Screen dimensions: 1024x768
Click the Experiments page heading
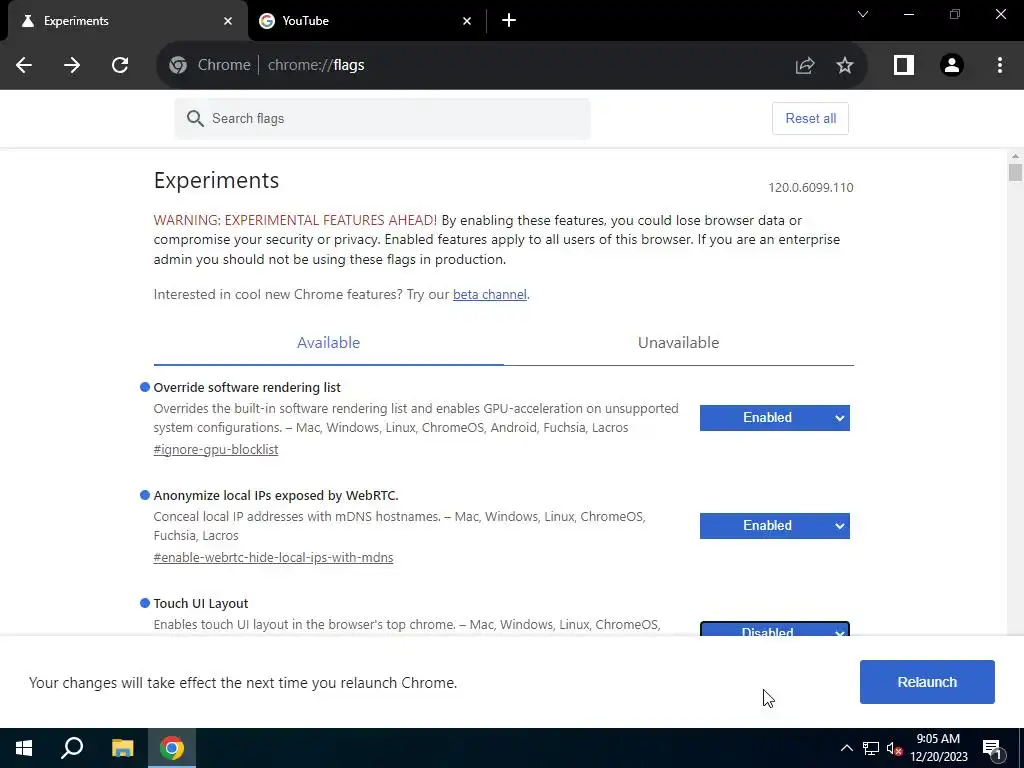pyautogui.click(x=216, y=180)
